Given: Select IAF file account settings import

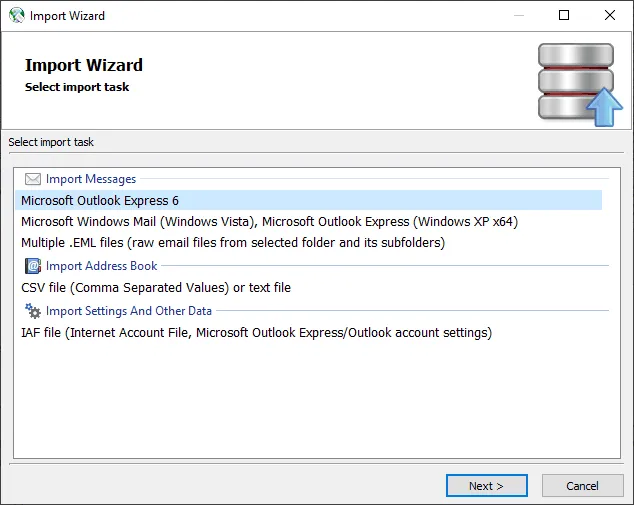Looking at the screenshot, I should 256,332.
